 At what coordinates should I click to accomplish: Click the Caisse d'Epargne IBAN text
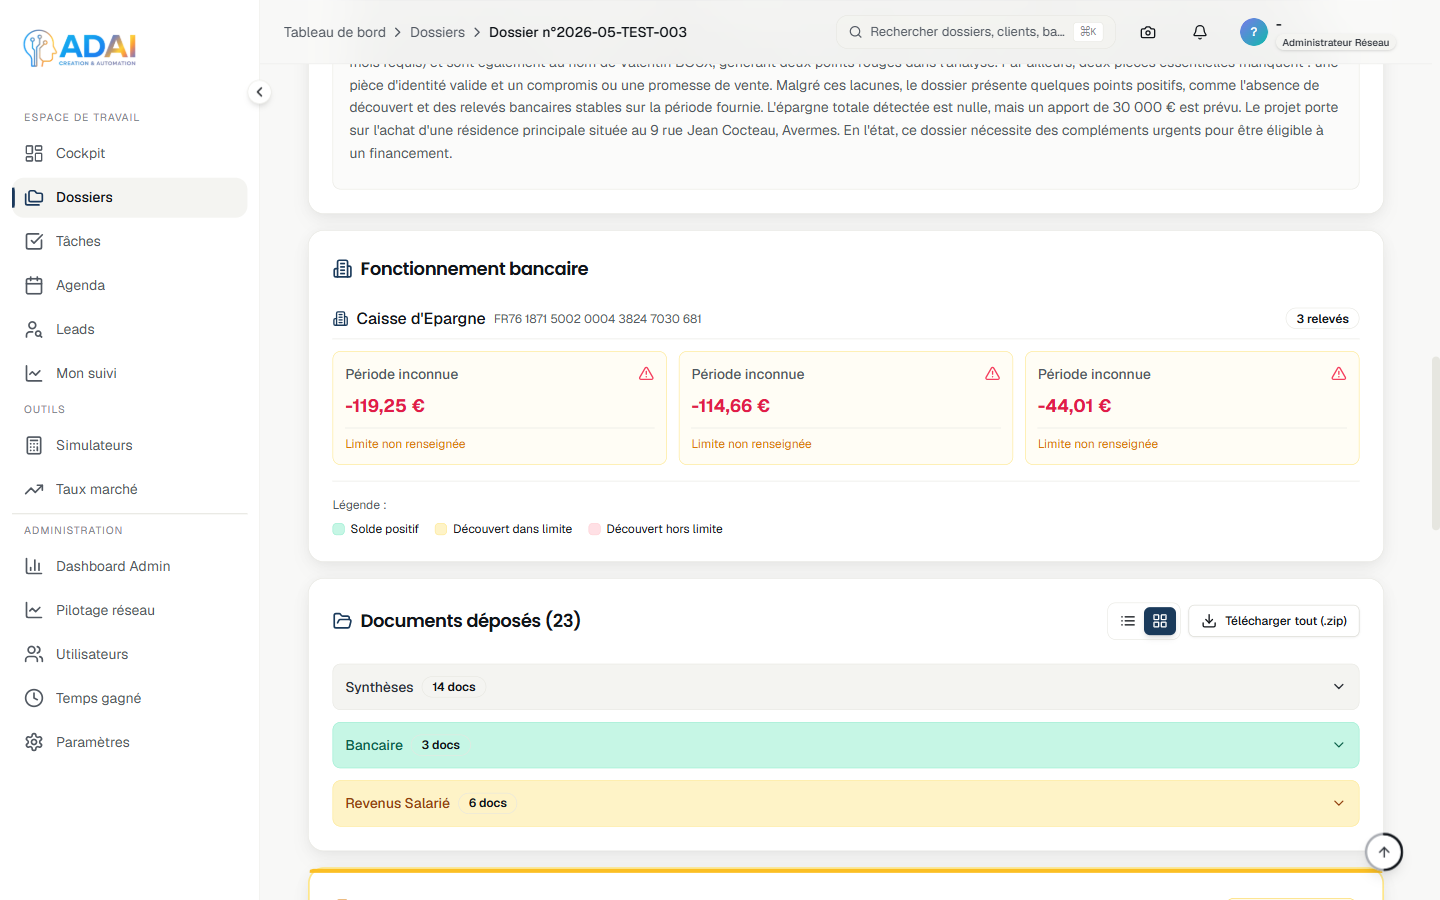pos(598,319)
